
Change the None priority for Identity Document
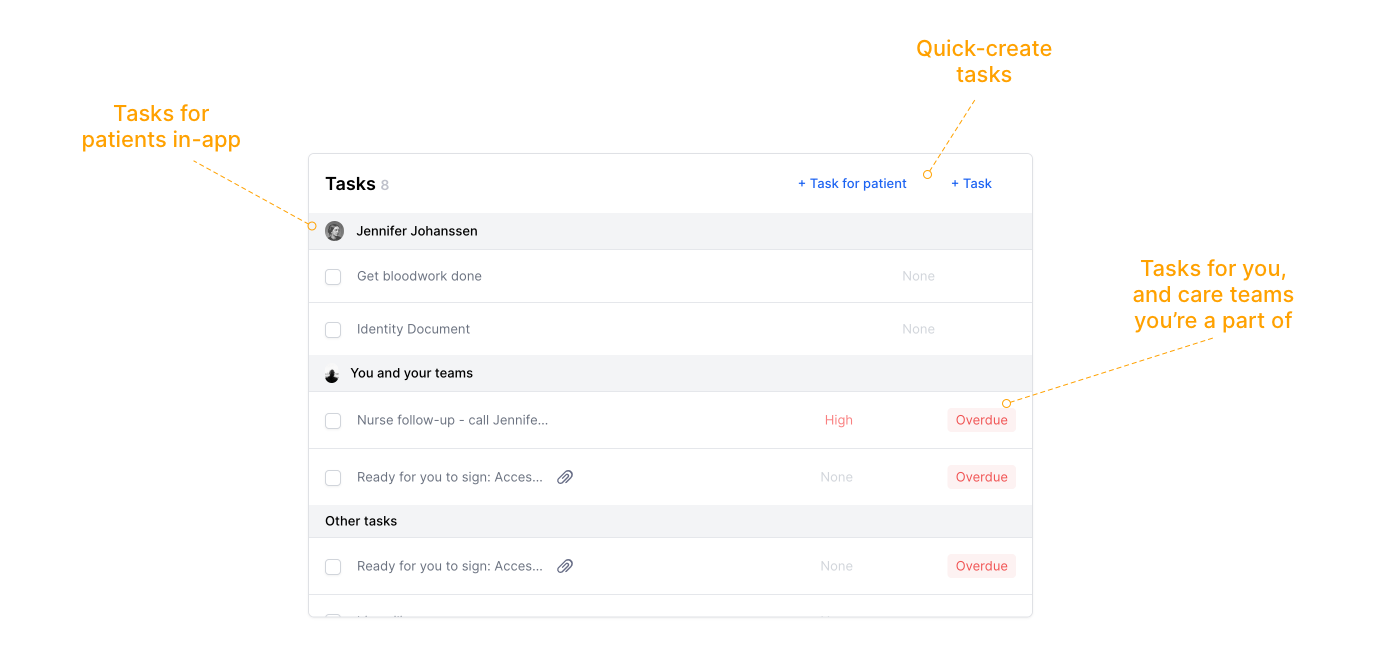click(918, 329)
